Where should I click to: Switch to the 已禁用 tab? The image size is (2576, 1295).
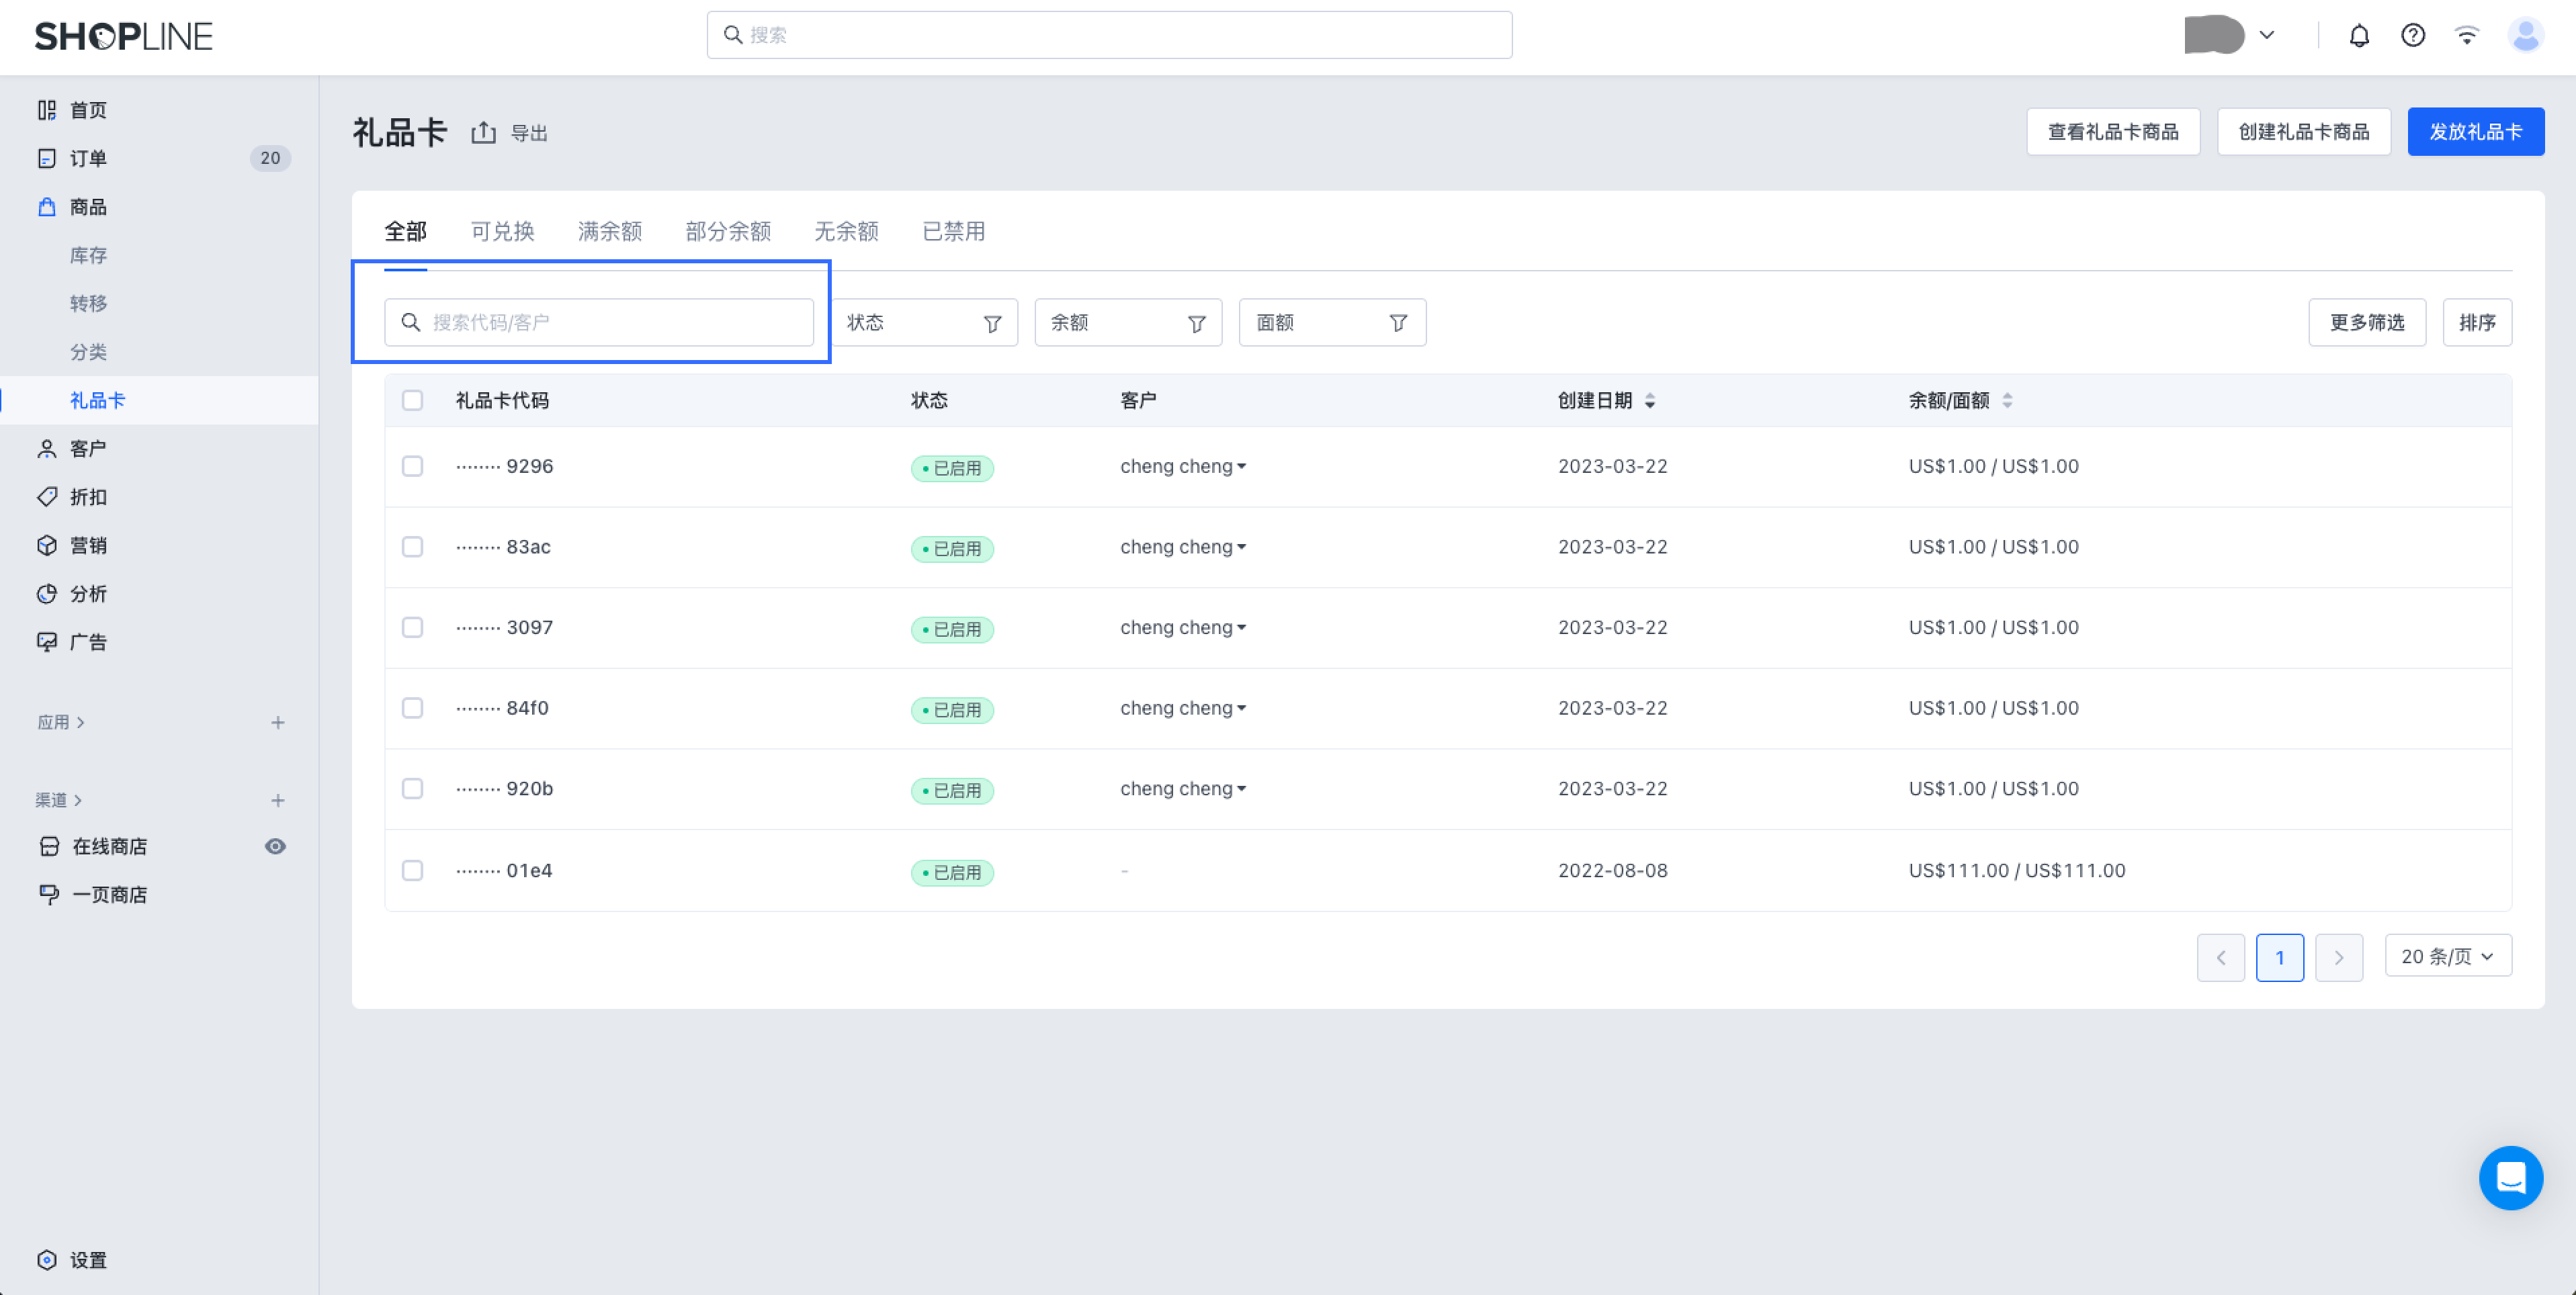pyautogui.click(x=953, y=231)
